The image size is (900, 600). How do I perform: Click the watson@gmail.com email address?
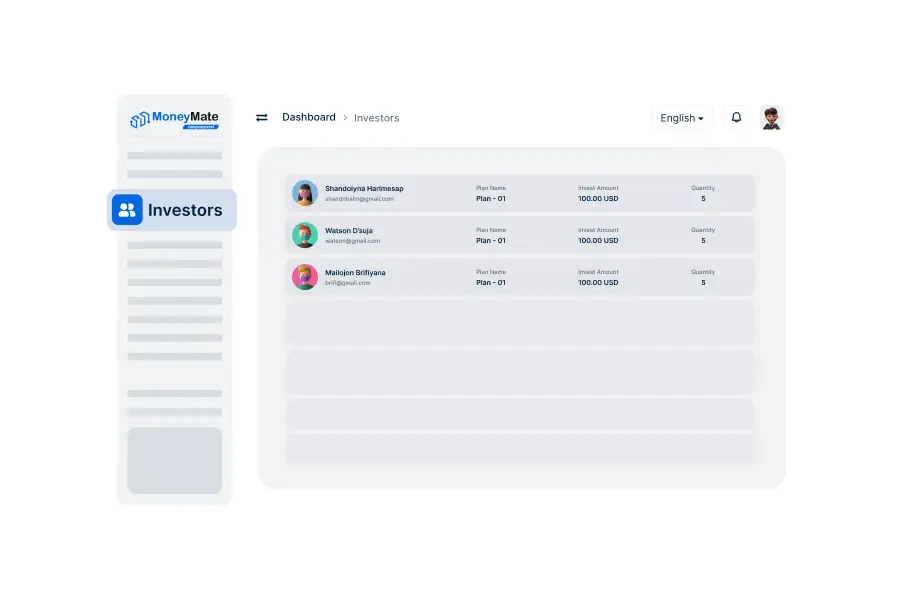352,241
